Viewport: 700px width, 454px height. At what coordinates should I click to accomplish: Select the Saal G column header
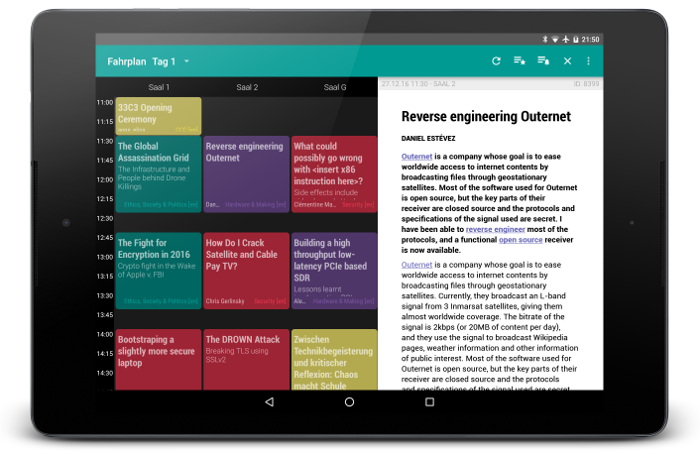(335, 87)
